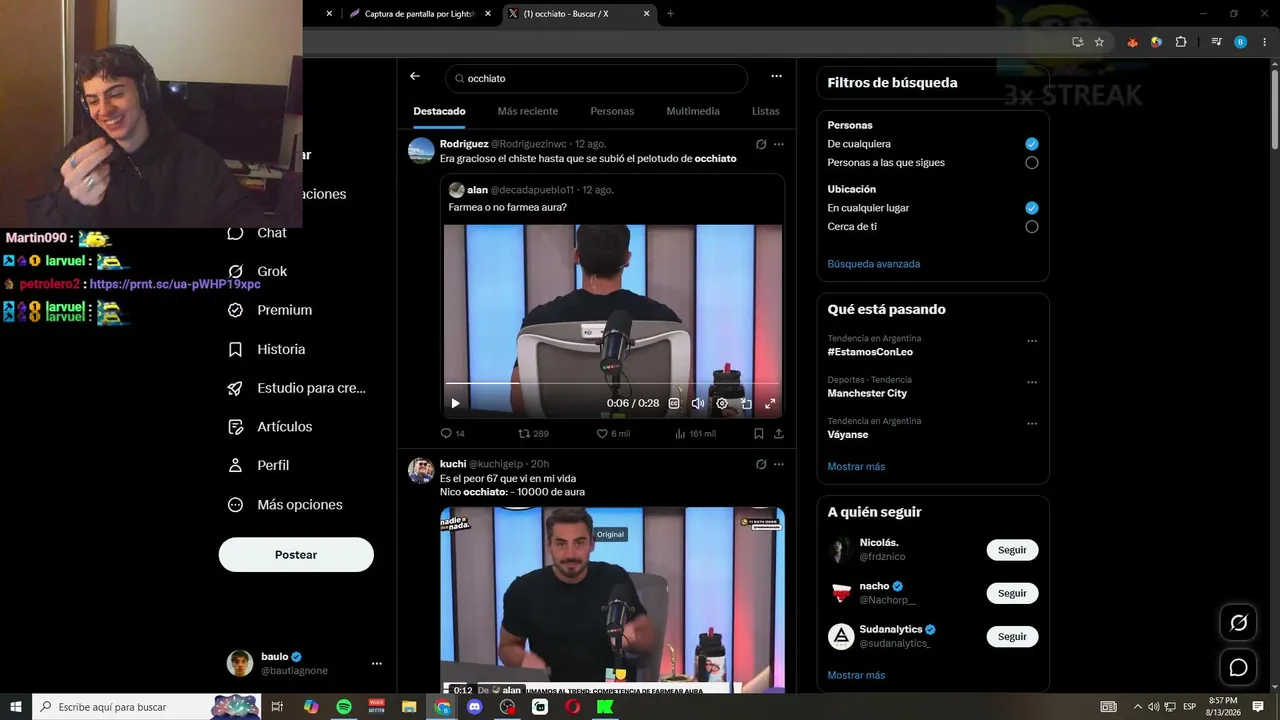Bookmark this page with the star icon
The width and height of the screenshot is (1280, 720).
pyautogui.click(x=1099, y=42)
